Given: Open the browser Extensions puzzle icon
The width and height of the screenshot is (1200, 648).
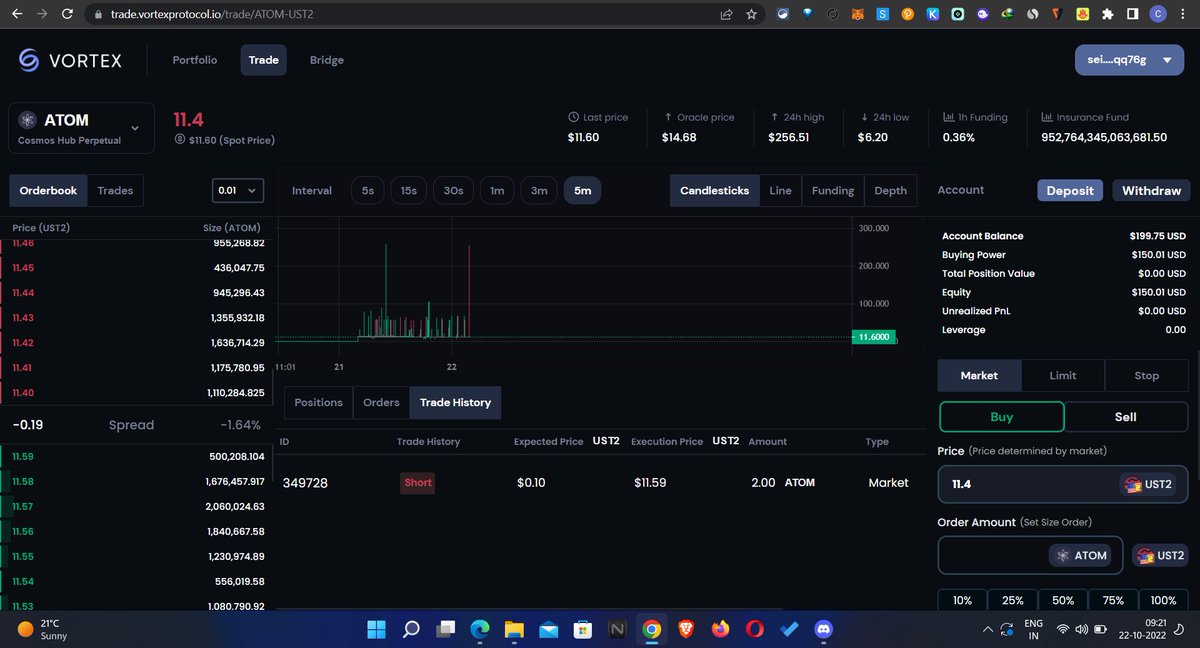Looking at the screenshot, I should click(x=1107, y=15).
